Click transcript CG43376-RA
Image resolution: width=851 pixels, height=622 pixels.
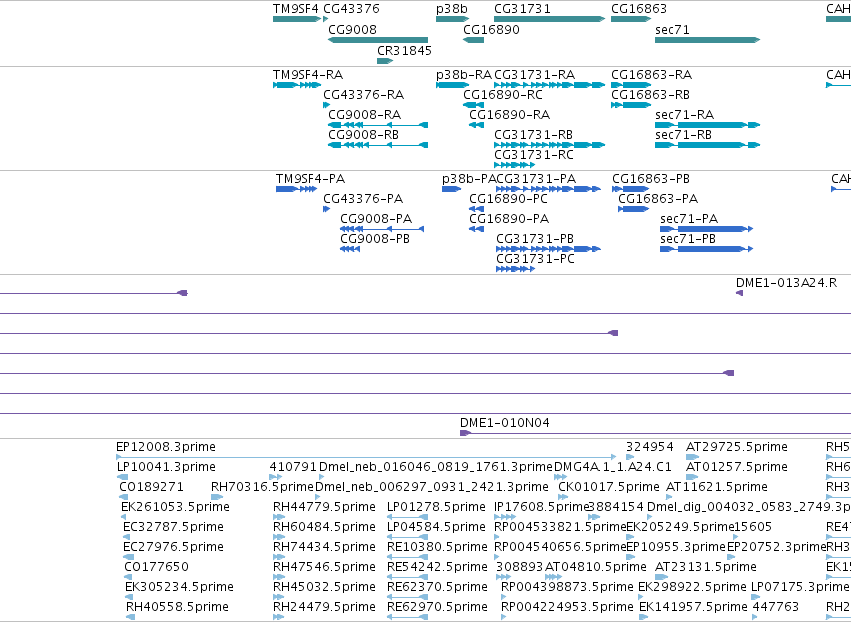click(364, 94)
